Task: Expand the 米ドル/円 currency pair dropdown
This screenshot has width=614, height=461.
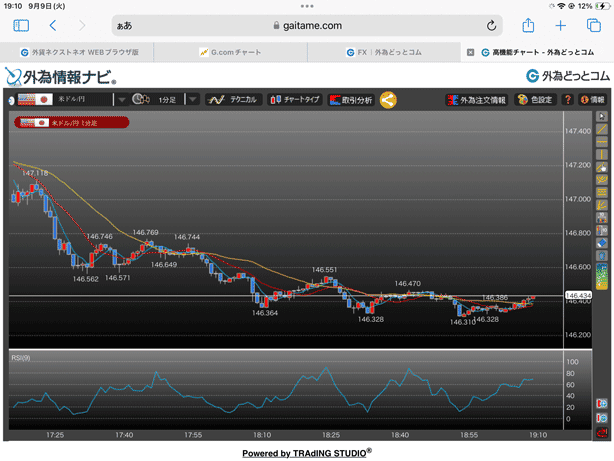Action: pyautogui.click(x=120, y=100)
